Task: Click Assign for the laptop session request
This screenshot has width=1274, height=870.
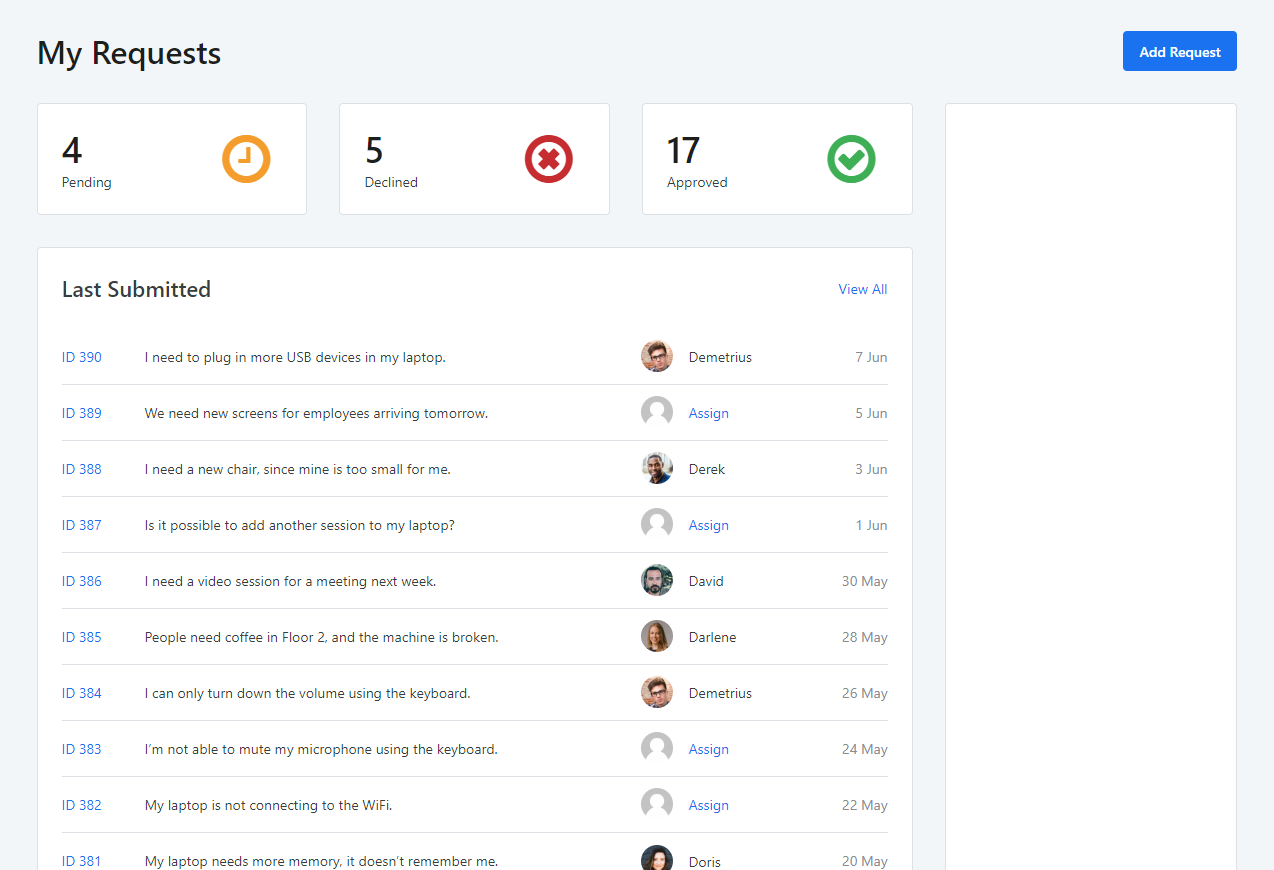Action: coord(708,525)
